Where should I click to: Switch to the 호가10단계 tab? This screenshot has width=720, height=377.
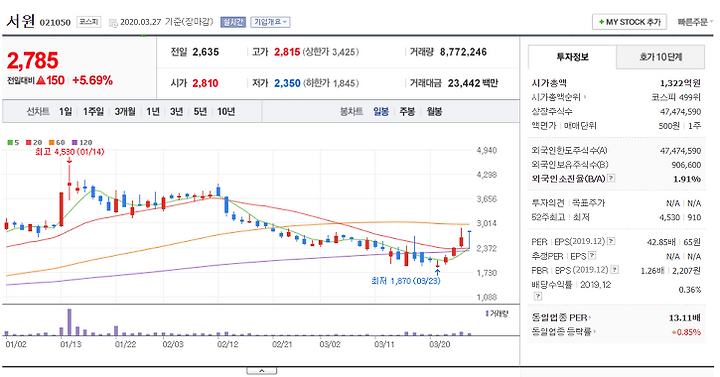point(660,57)
